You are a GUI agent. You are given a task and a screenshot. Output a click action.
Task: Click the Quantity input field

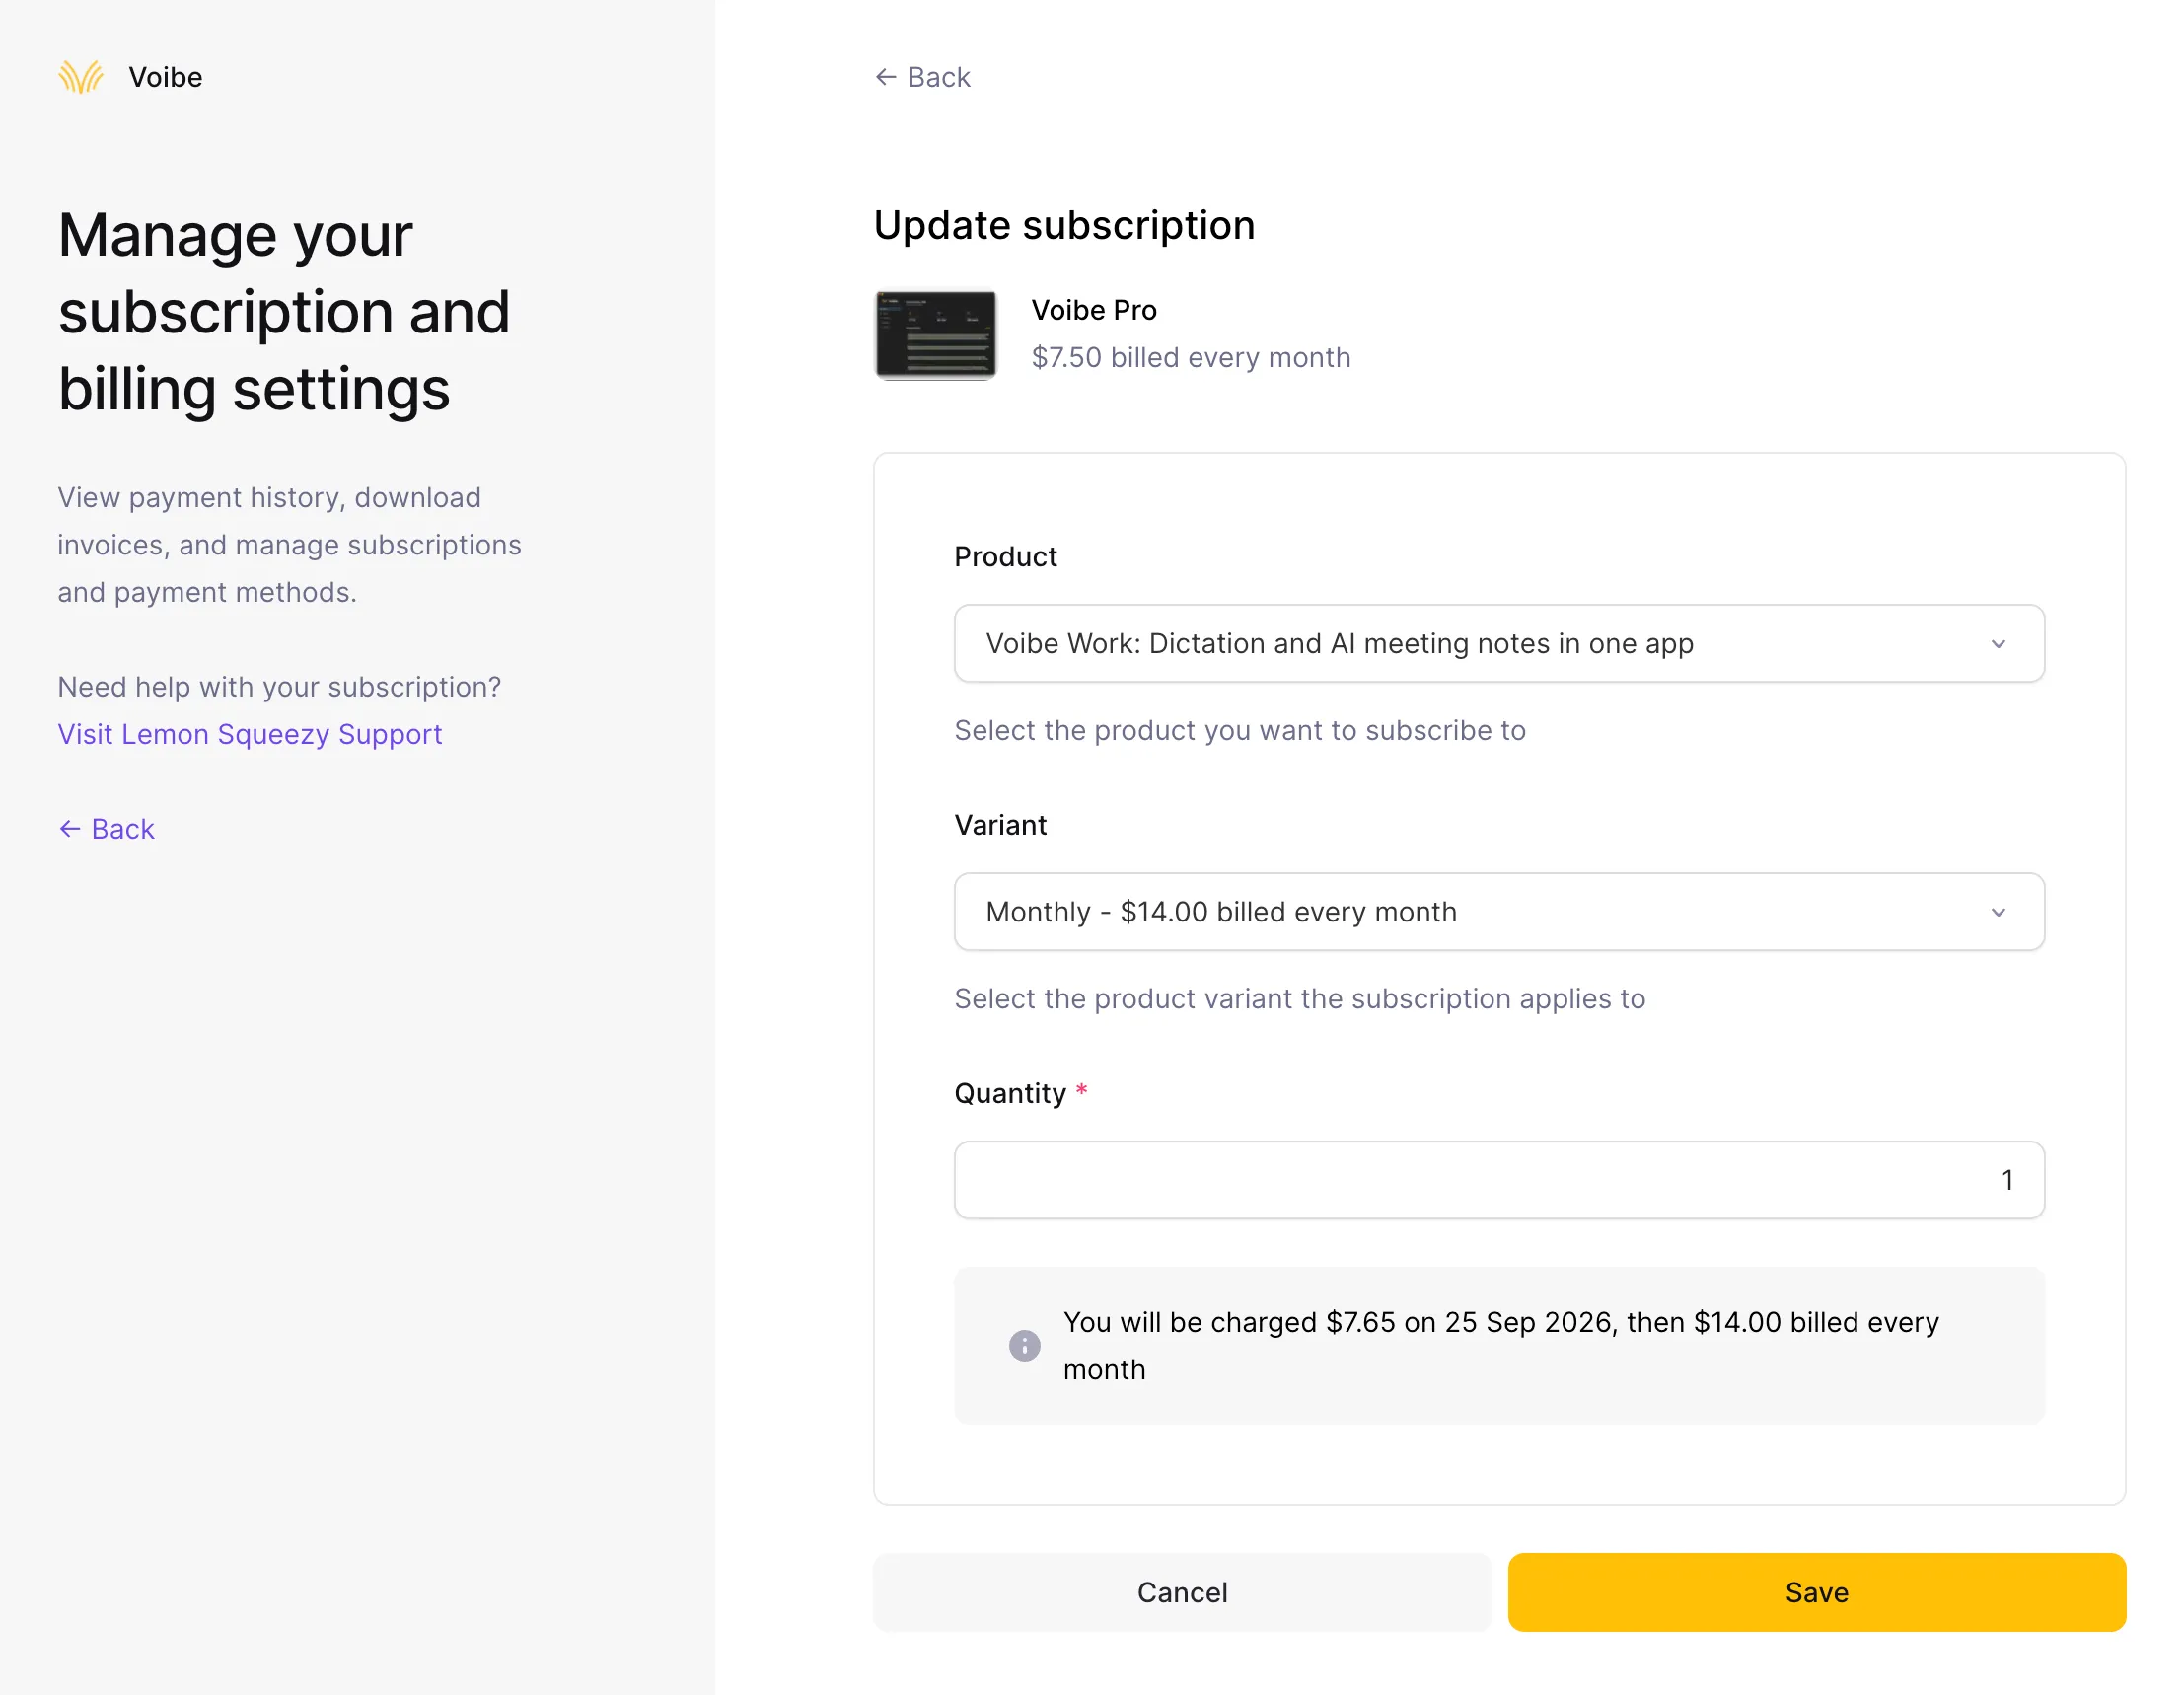tap(1499, 1180)
